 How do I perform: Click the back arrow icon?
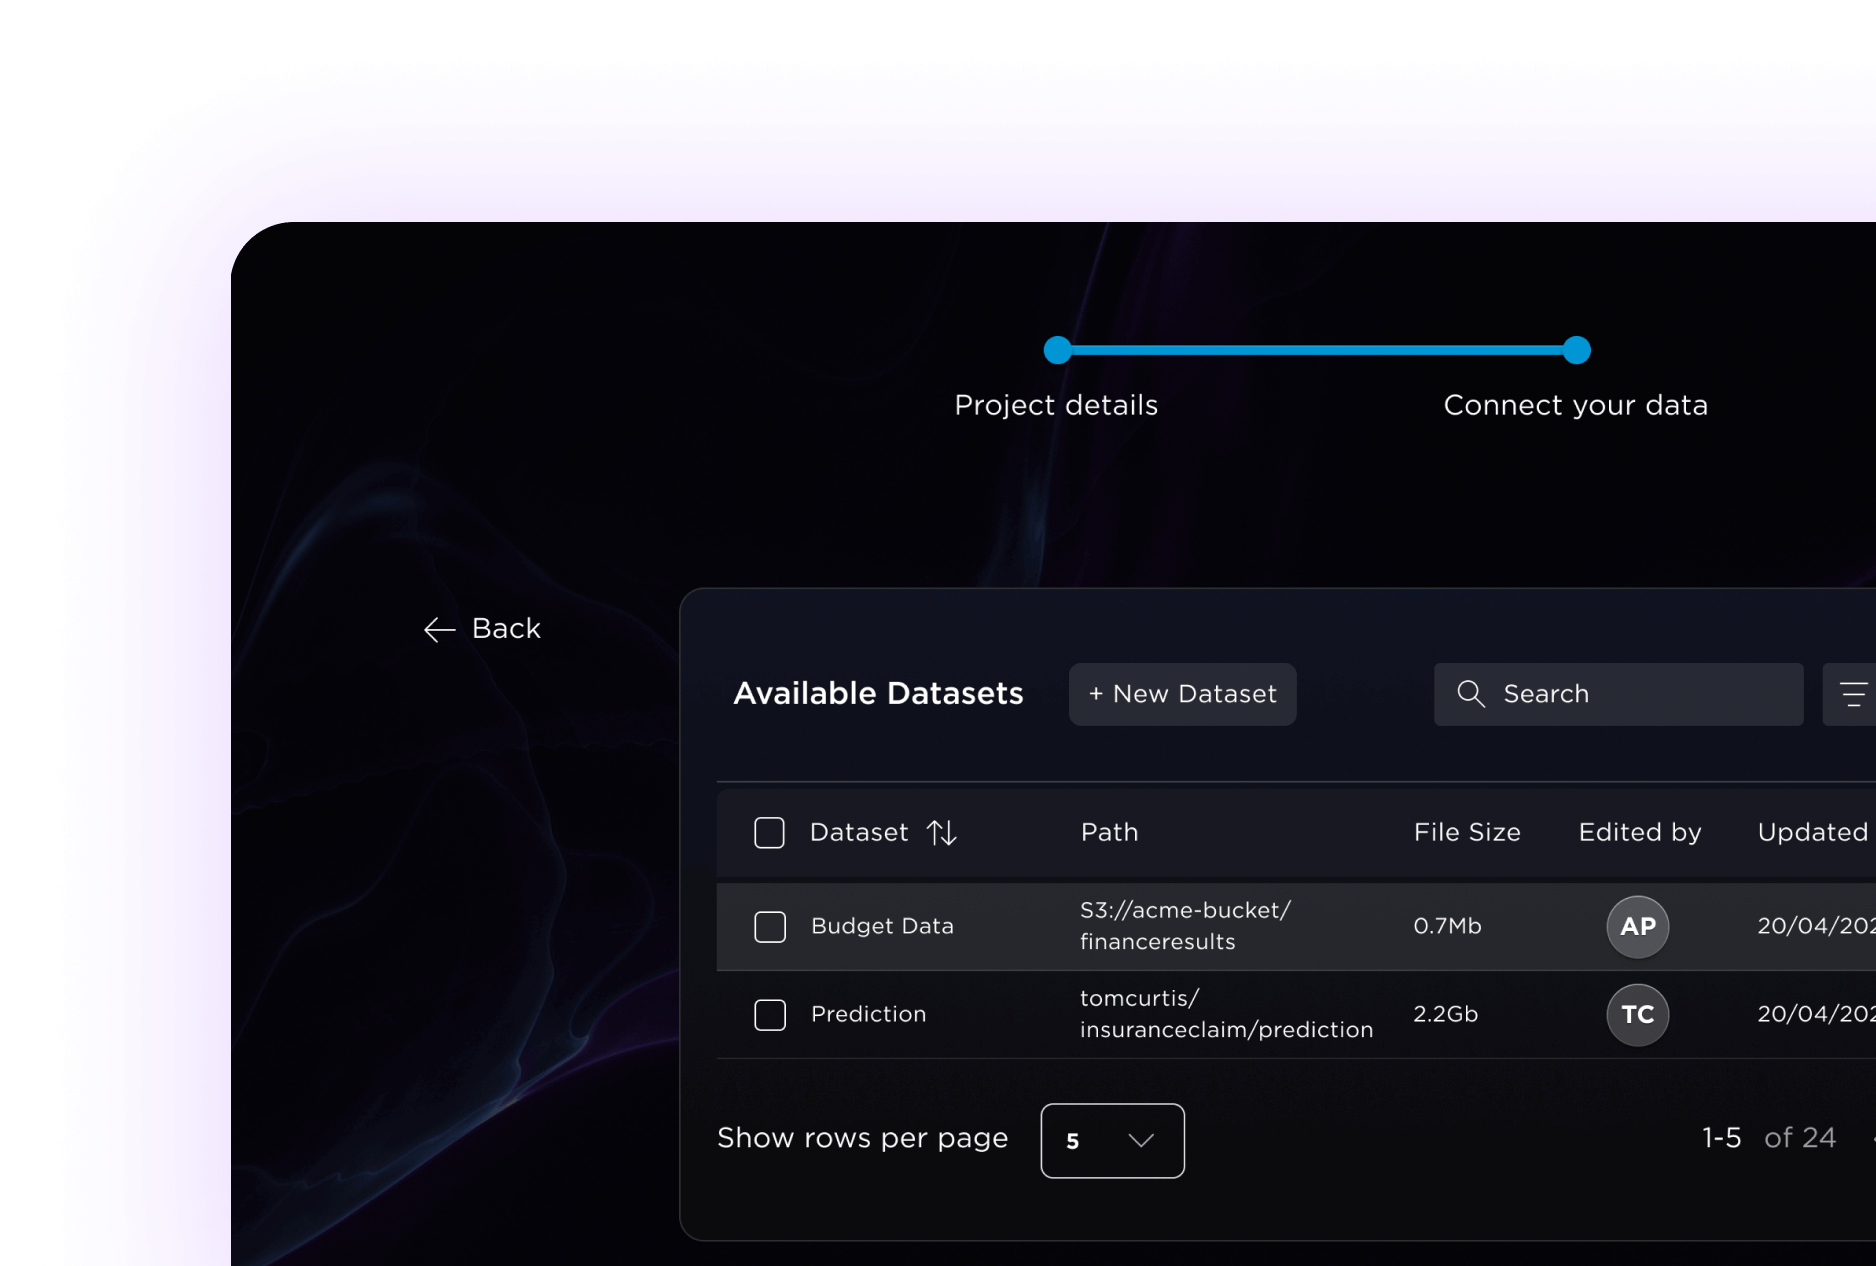(439, 629)
